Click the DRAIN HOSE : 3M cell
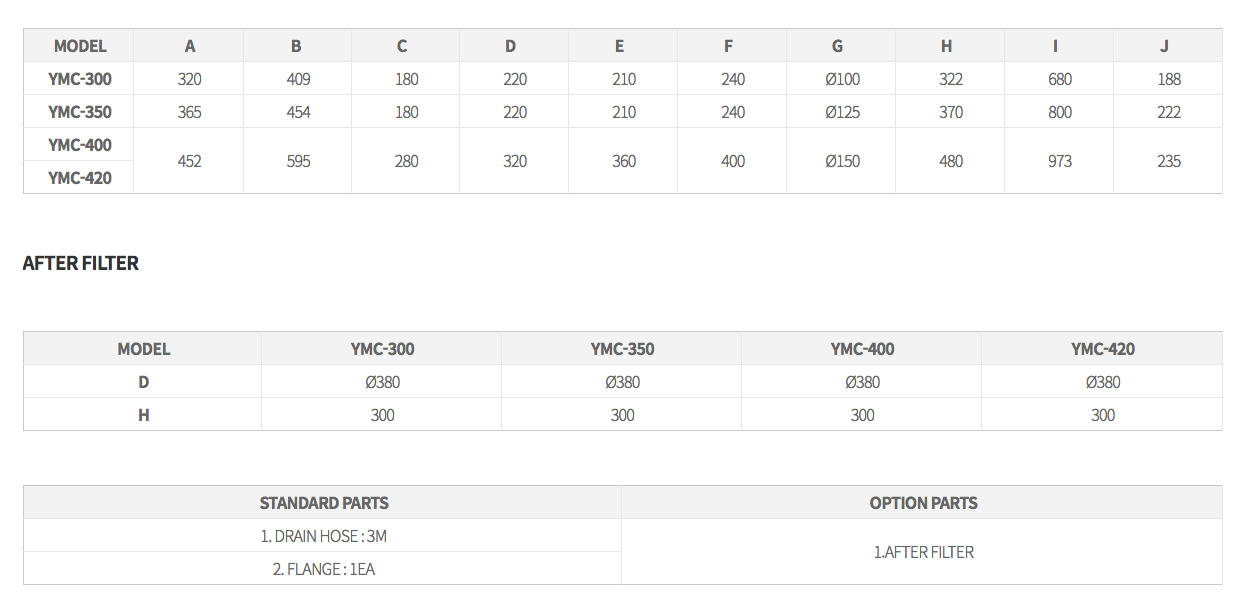1233x606 pixels. pos(323,536)
